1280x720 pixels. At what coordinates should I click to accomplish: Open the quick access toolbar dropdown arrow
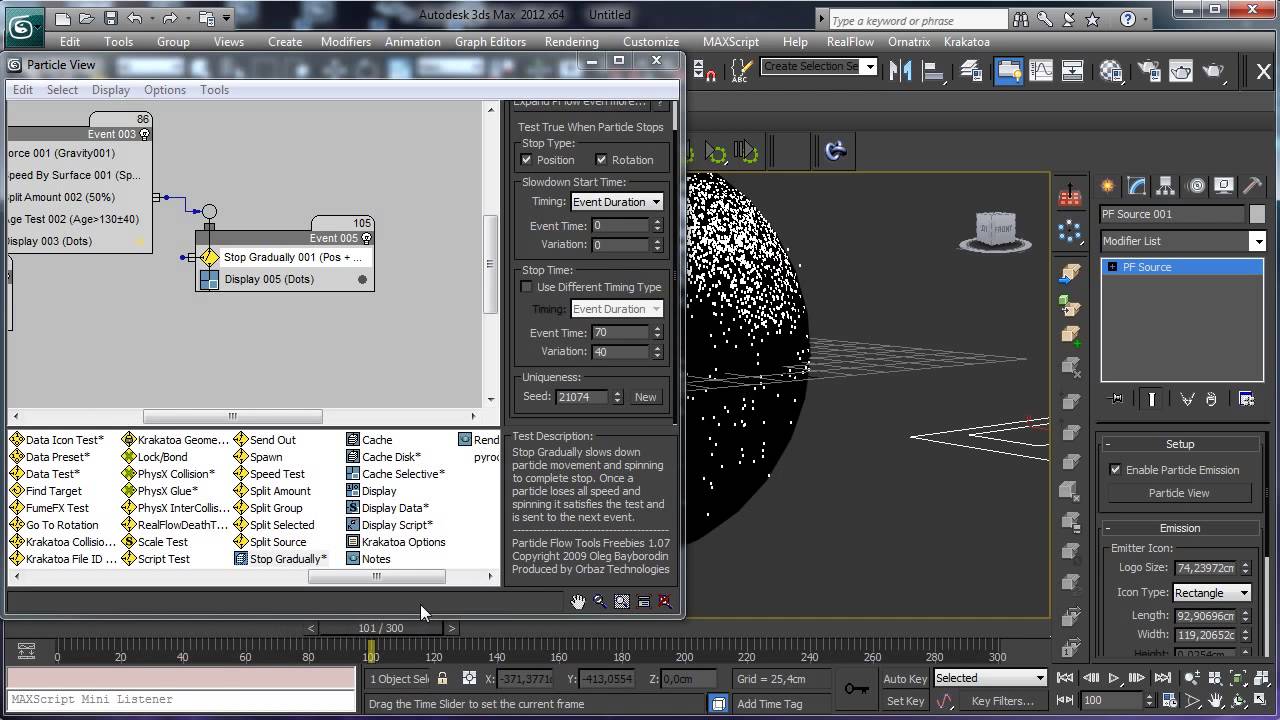click(x=227, y=18)
